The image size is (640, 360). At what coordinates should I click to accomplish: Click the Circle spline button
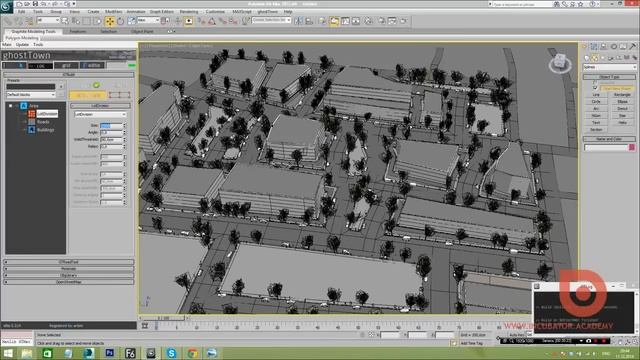pos(596,102)
